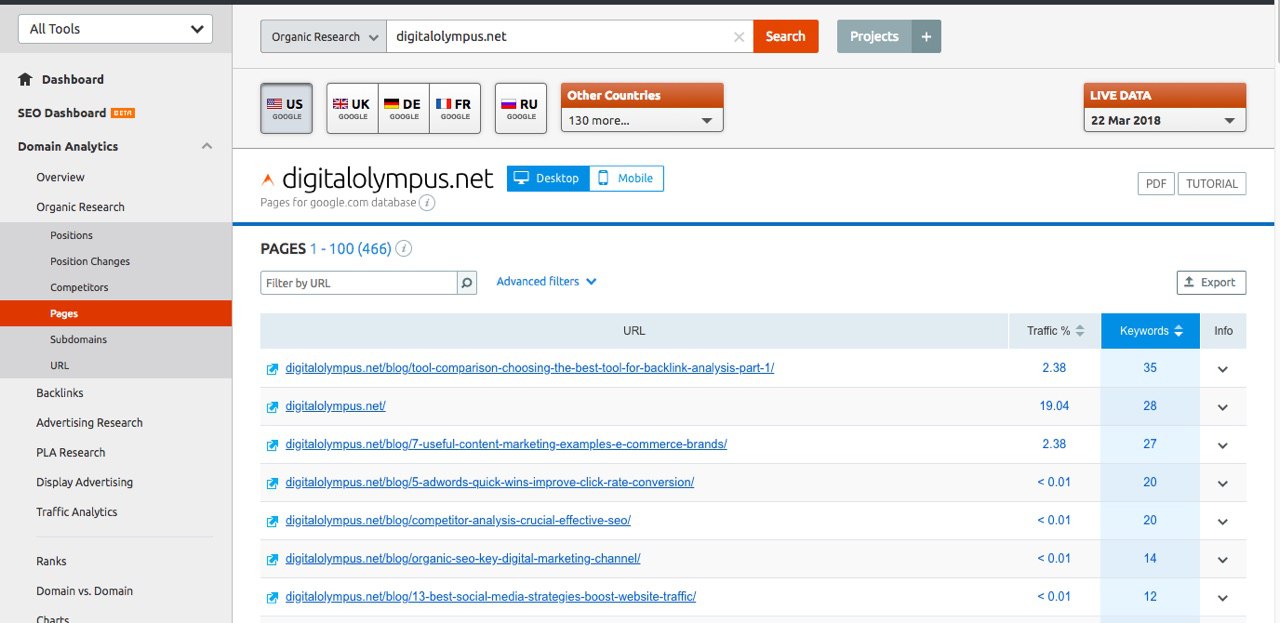Open external link icon for competitor-analysis row

[272, 520]
